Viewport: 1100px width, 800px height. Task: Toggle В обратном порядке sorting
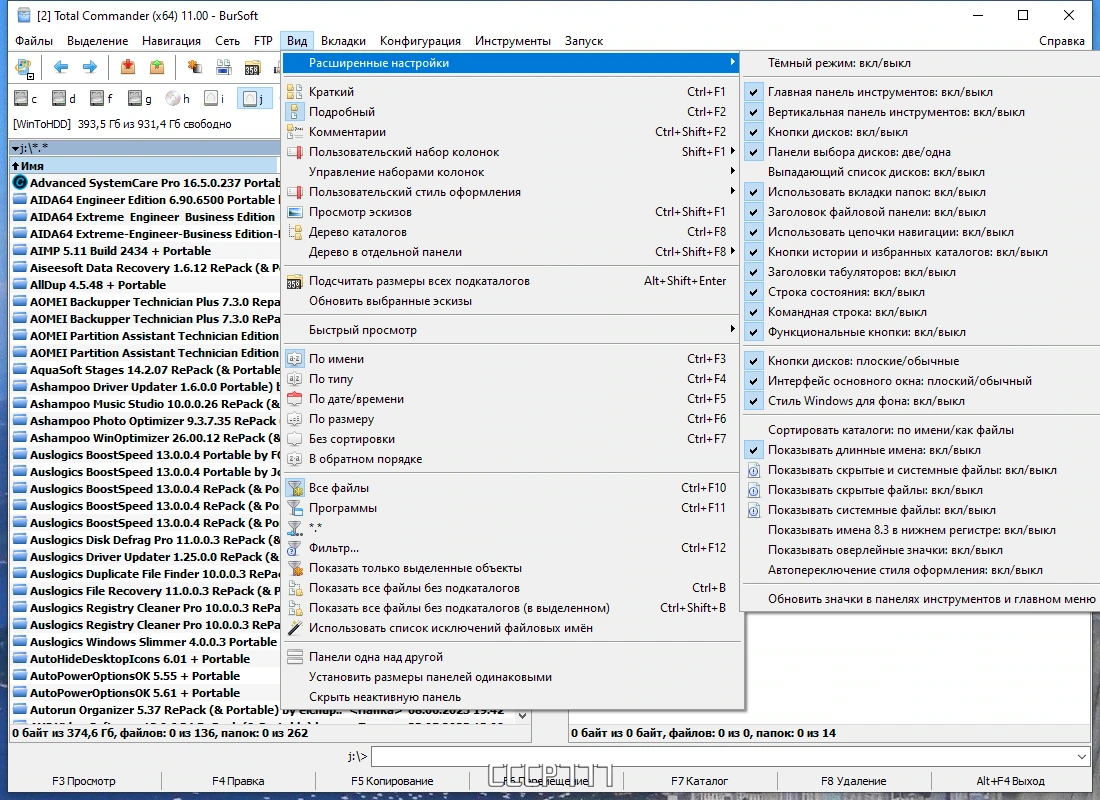point(512,458)
